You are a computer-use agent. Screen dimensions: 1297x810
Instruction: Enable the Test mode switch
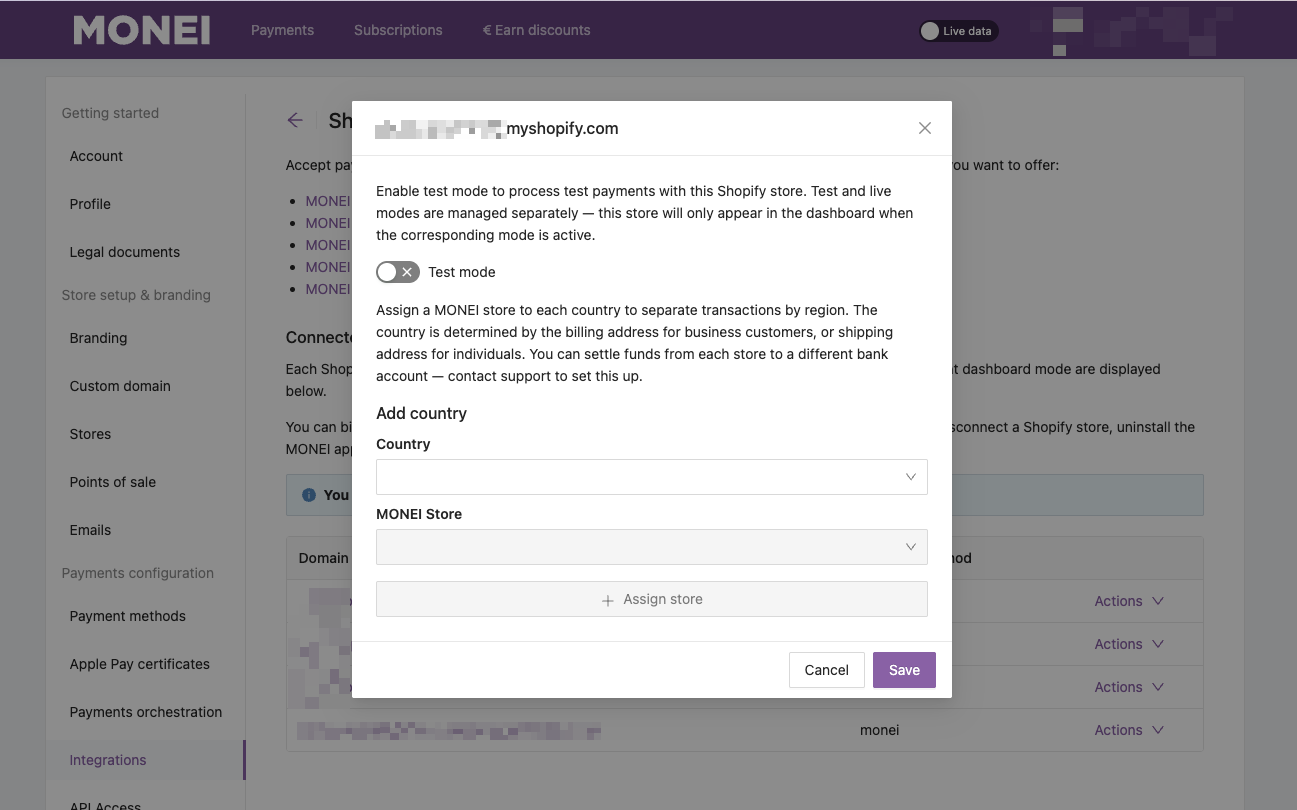pyautogui.click(x=398, y=272)
